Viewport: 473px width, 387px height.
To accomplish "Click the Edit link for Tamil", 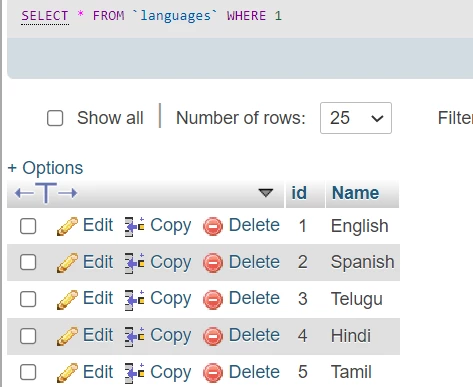I will (x=98, y=371).
